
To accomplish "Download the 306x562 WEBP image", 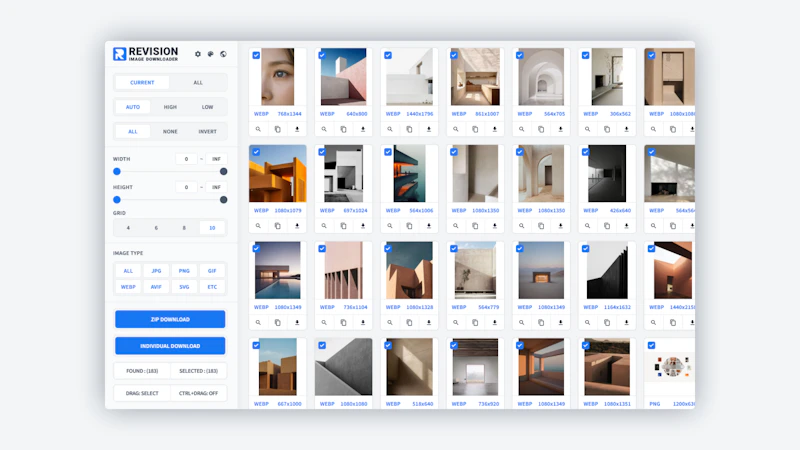I will pos(626,129).
